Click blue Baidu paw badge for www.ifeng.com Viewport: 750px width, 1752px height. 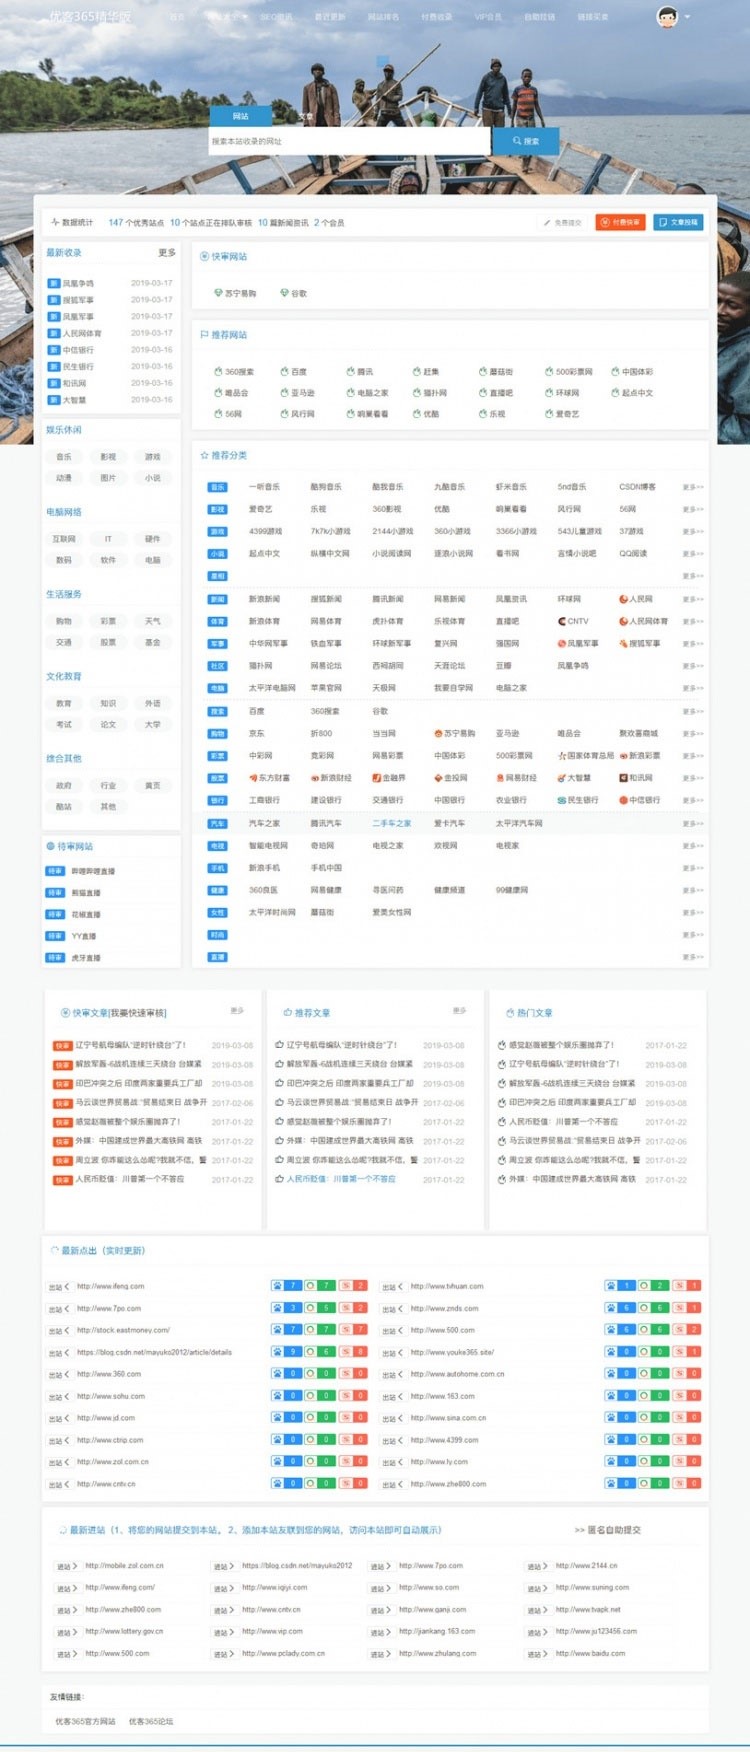click(x=277, y=1286)
